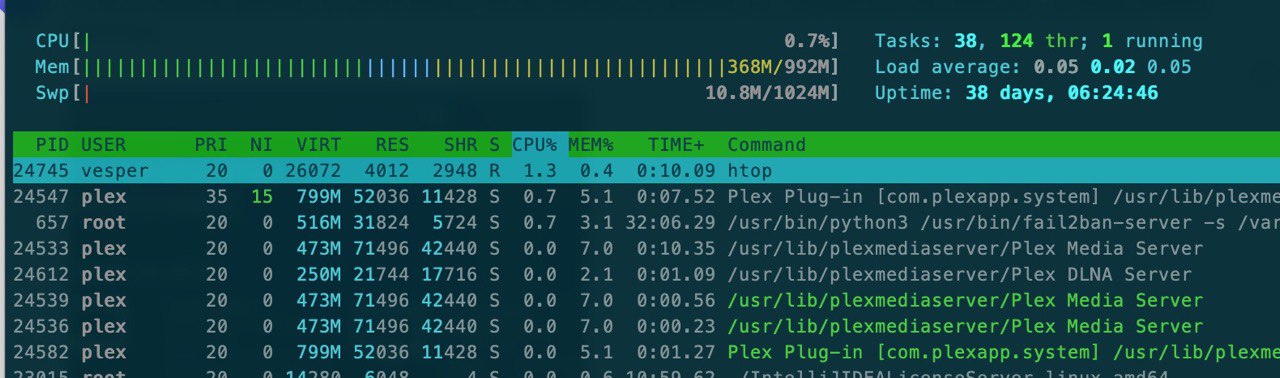The image size is (1280, 378).
Task: Click priority value 35
Action: [x=217, y=197]
